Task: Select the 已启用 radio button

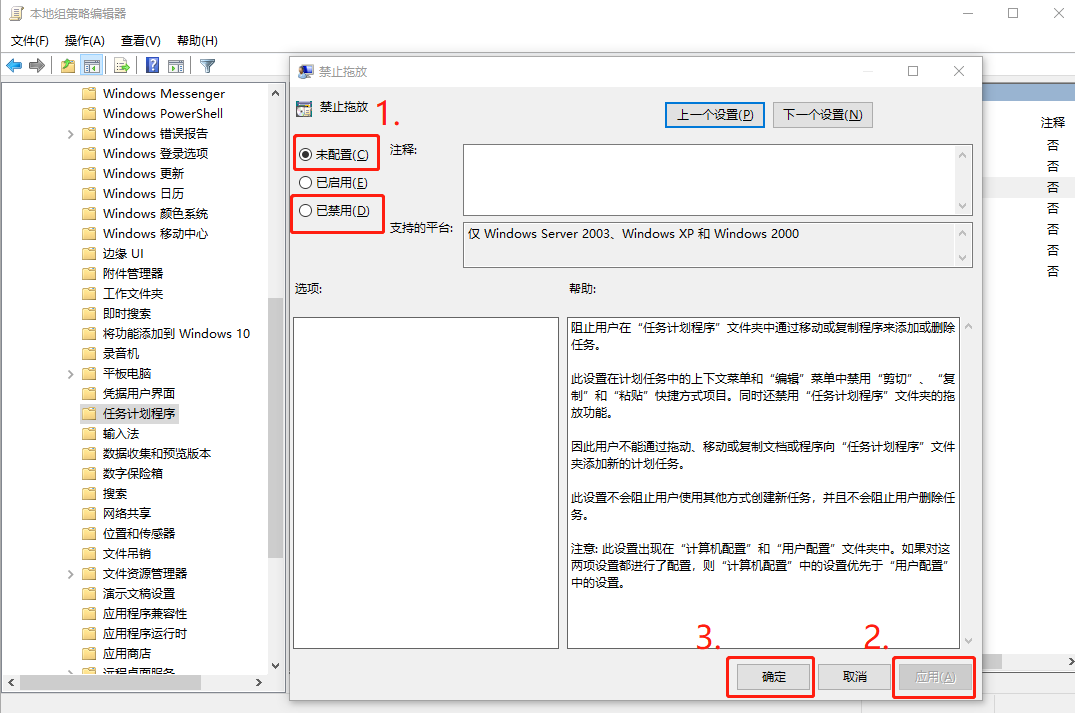Action: click(x=306, y=182)
